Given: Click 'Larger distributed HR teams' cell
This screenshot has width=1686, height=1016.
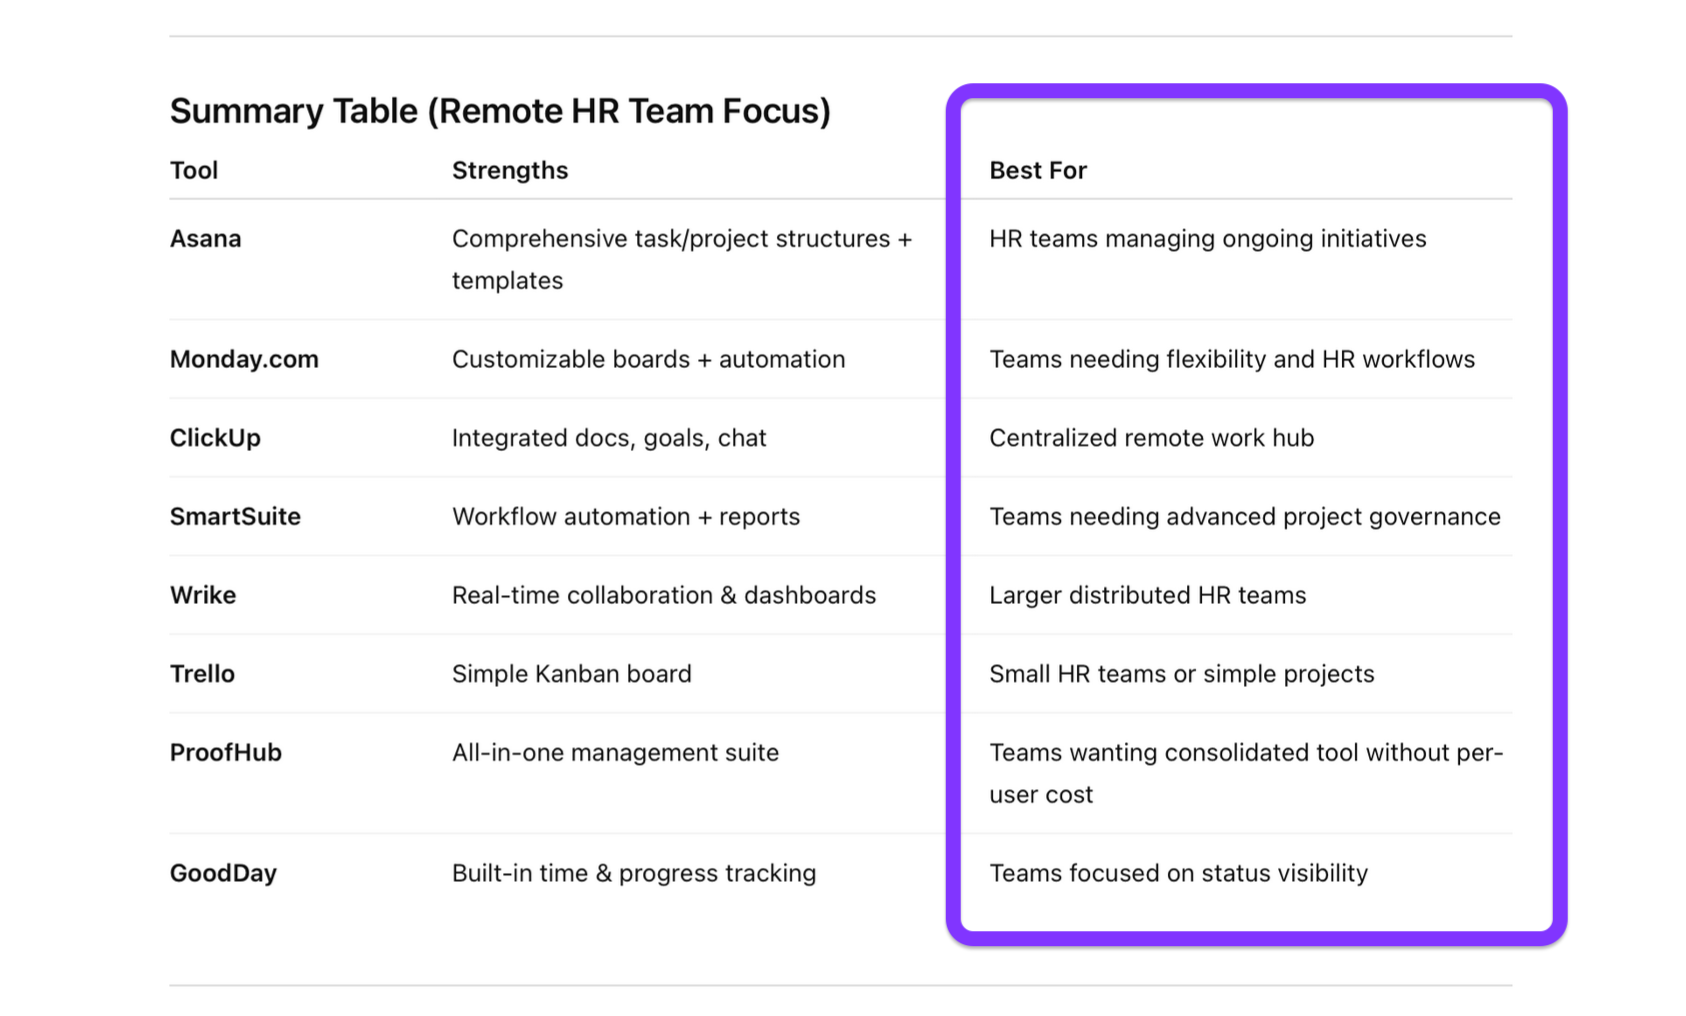Looking at the screenshot, I should pos(1147,595).
